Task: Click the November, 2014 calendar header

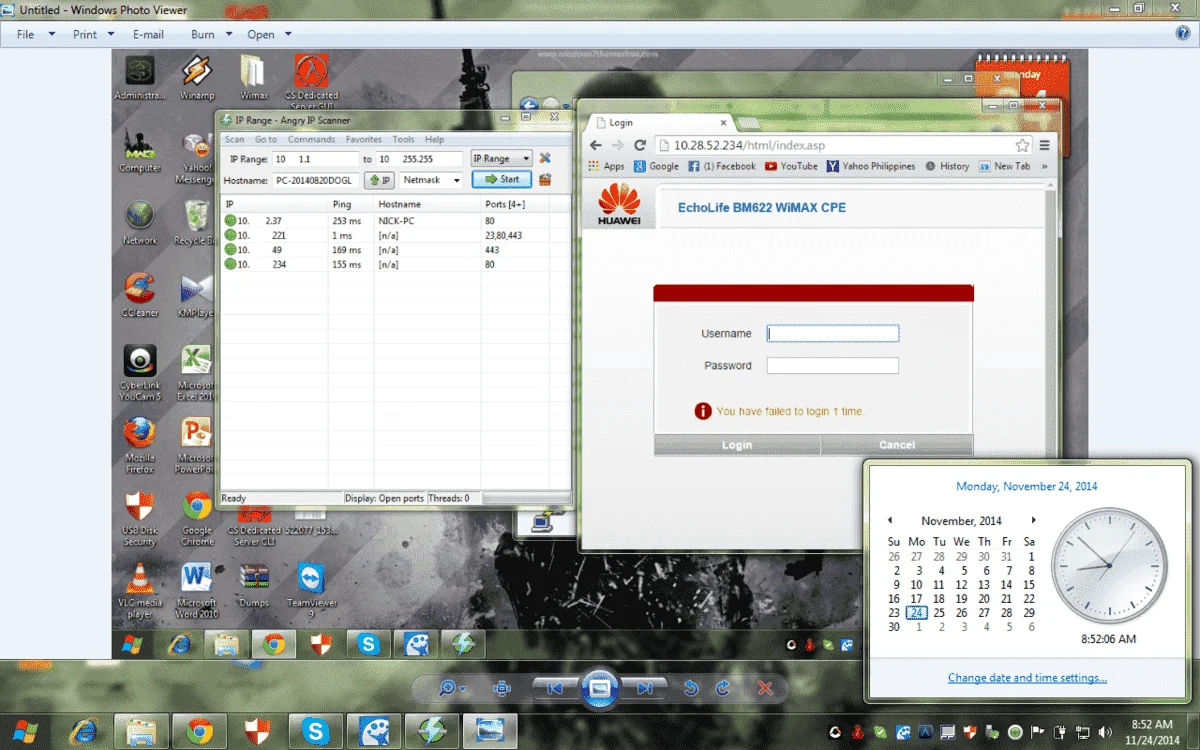Action: 961,521
